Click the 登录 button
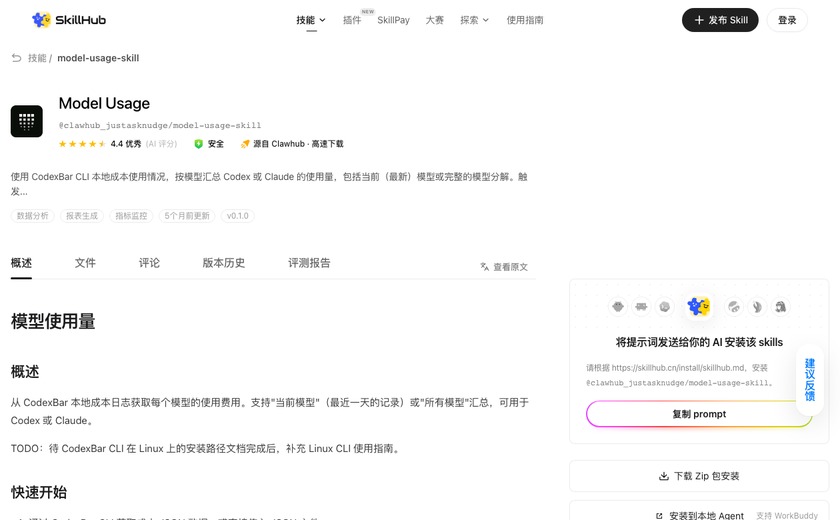Screen dimensions: 840x520 coord(787,20)
